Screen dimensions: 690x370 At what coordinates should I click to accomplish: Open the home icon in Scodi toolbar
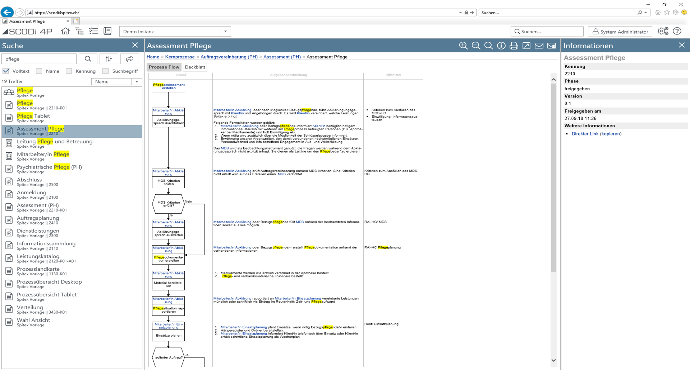pos(65,31)
